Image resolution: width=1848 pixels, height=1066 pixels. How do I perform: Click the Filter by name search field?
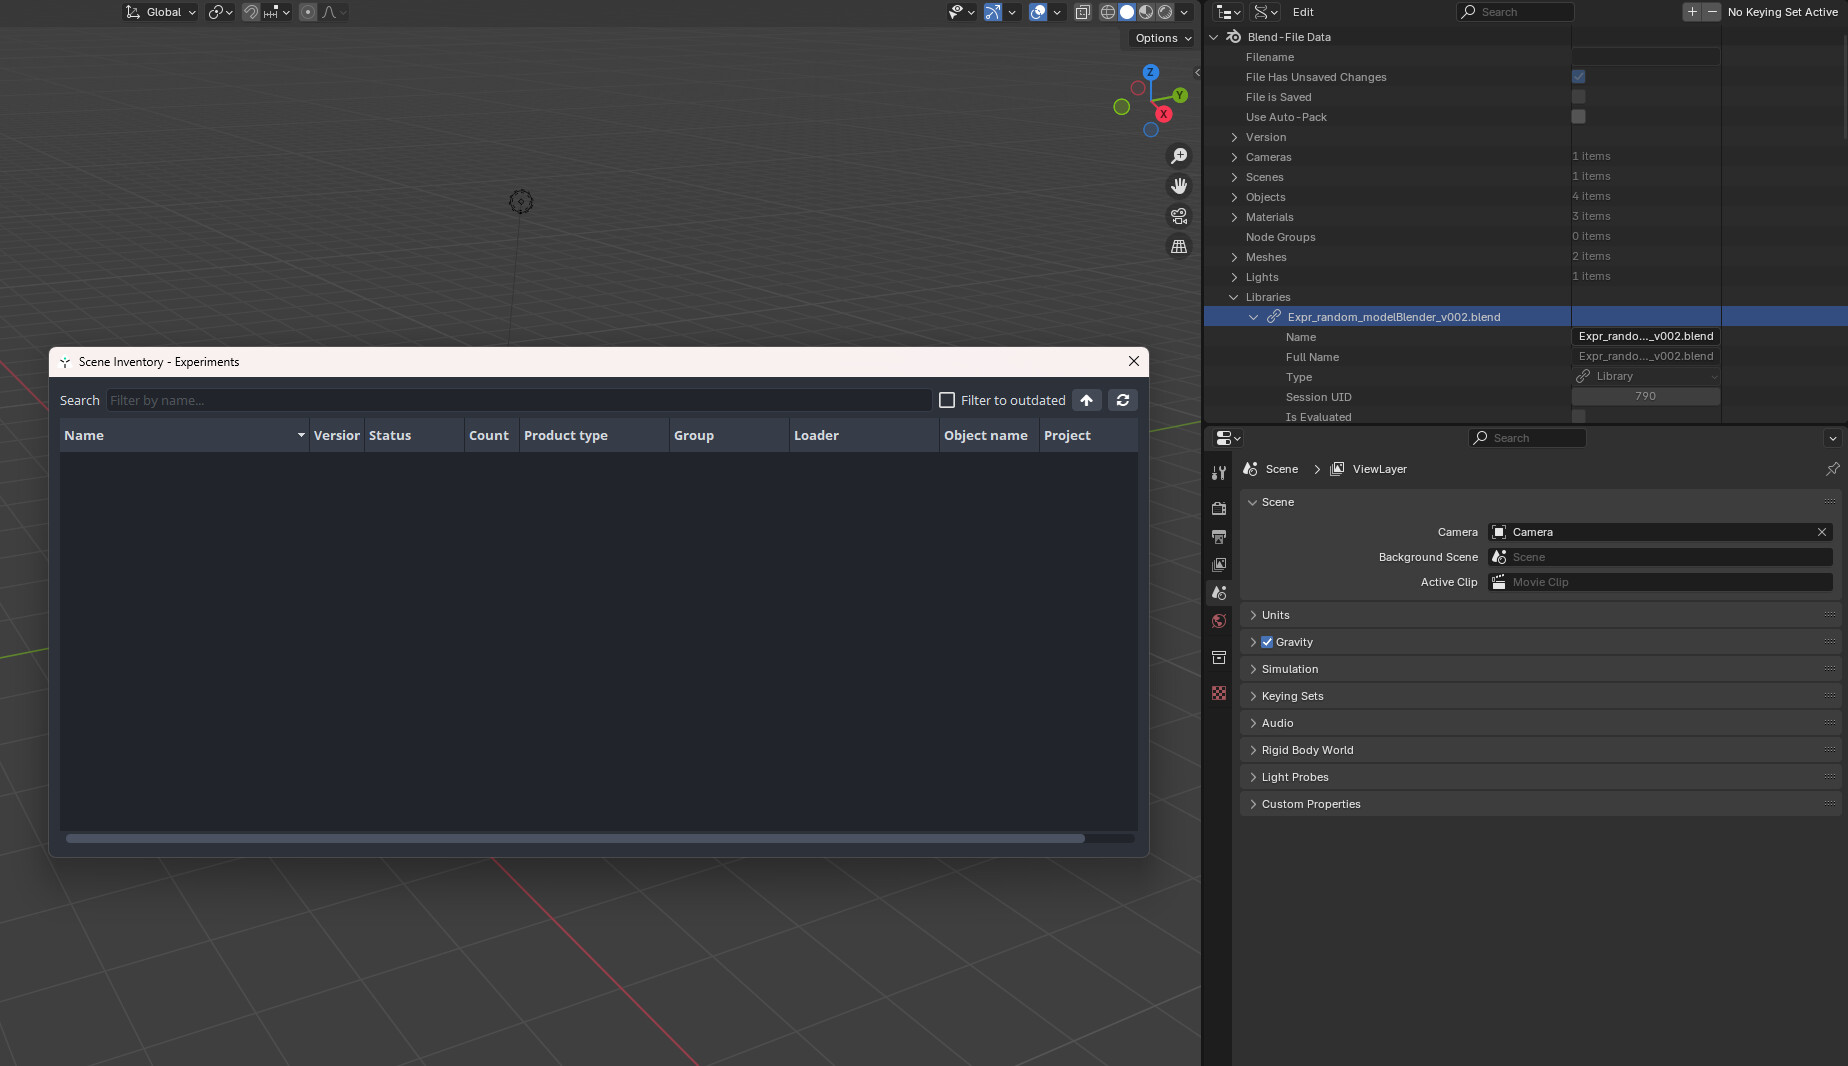pyautogui.click(x=518, y=400)
